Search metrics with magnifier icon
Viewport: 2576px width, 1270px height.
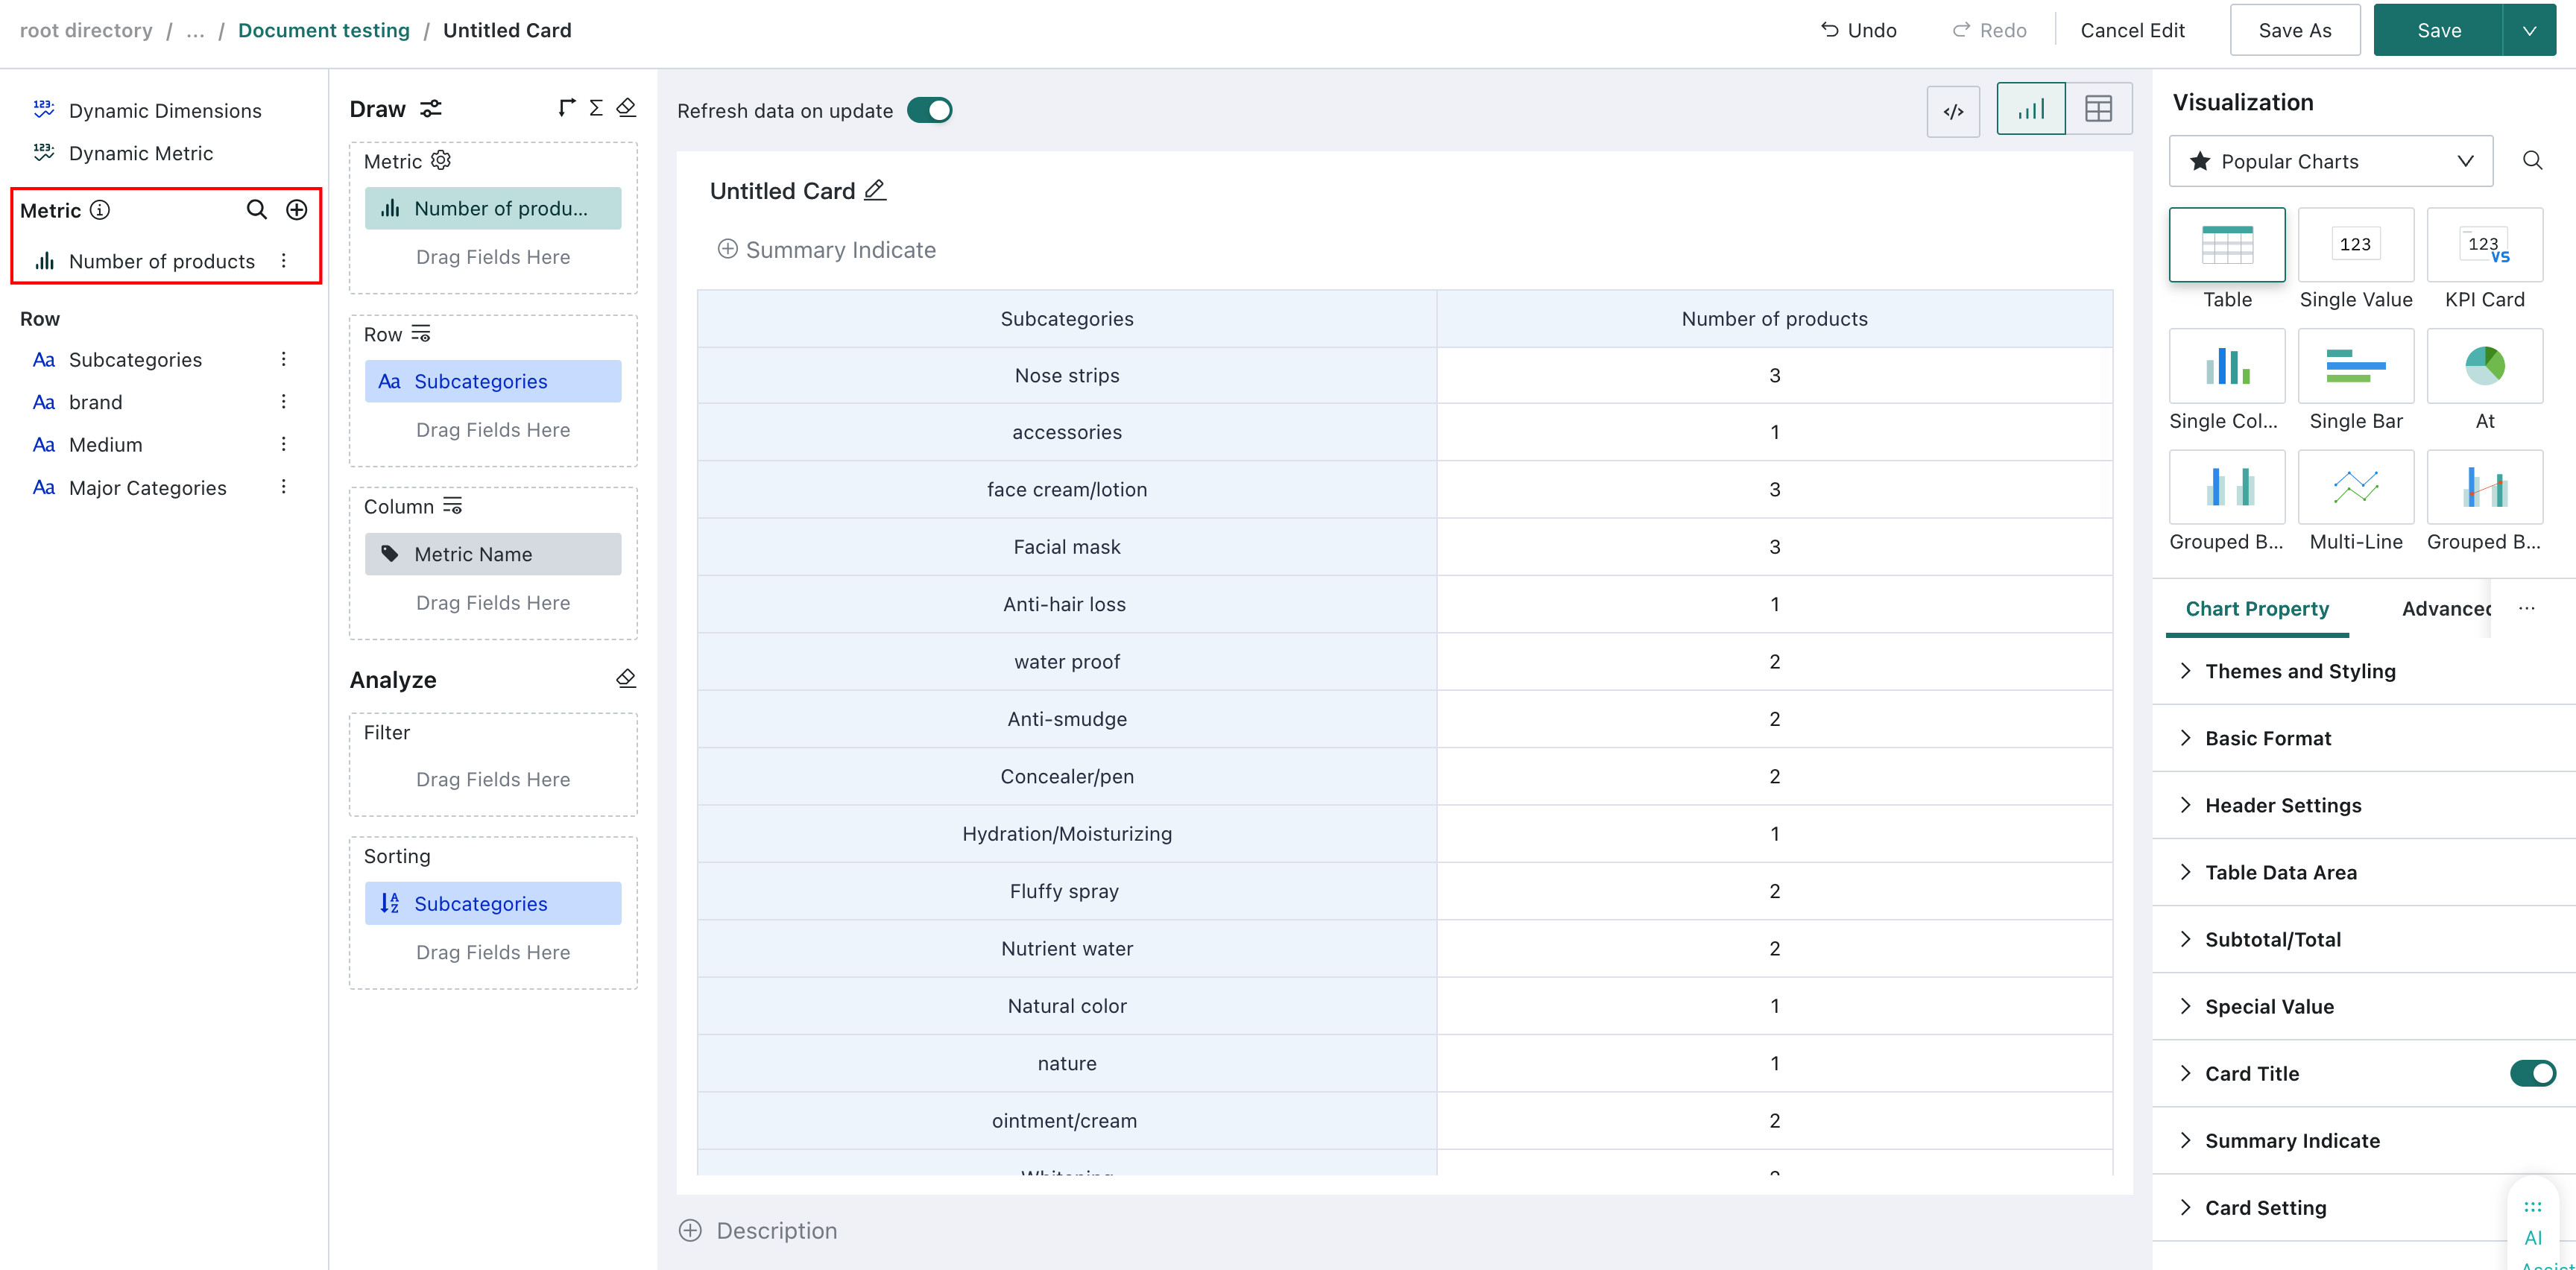tap(257, 210)
